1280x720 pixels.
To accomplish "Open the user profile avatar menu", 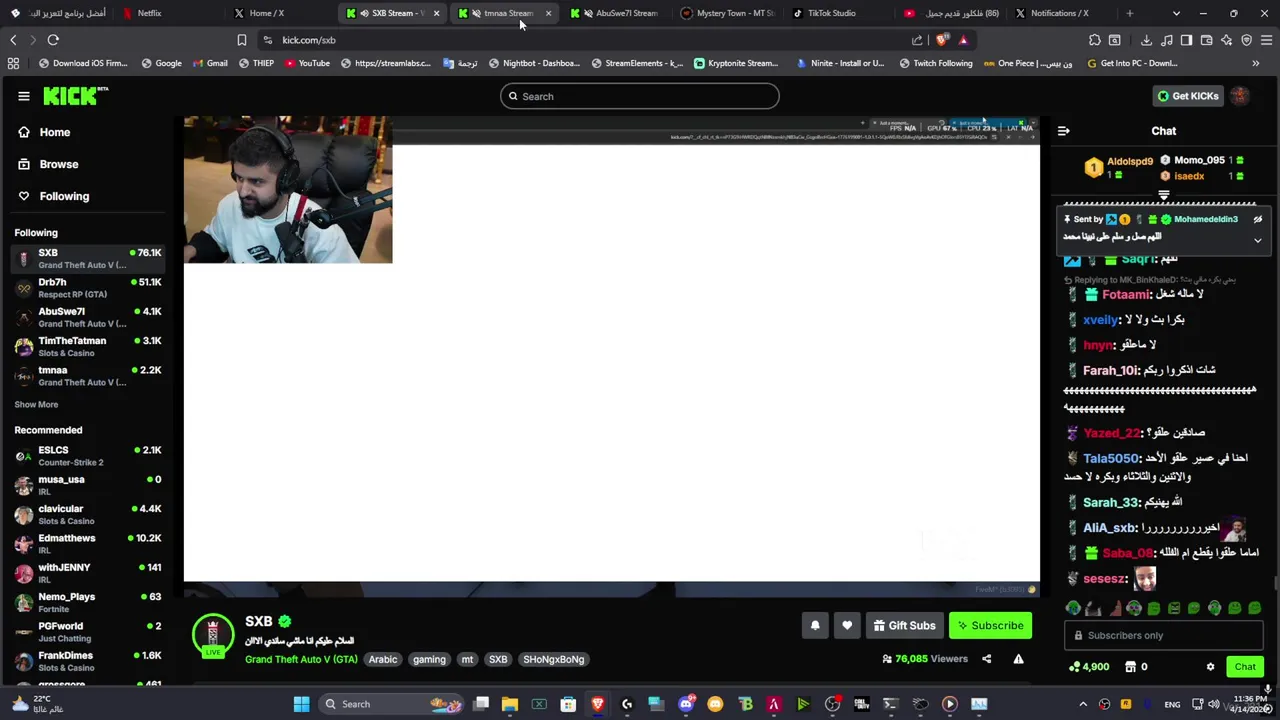I will (x=1240, y=96).
